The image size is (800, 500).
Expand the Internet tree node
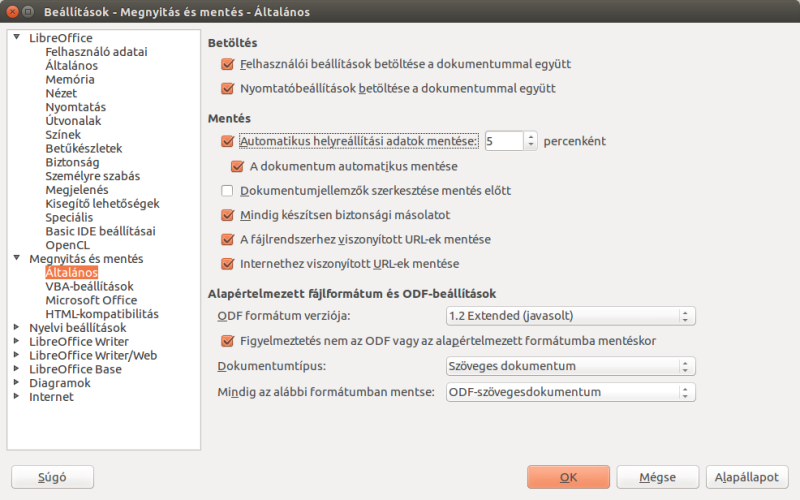pyautogui.click(x=17, y=396)
